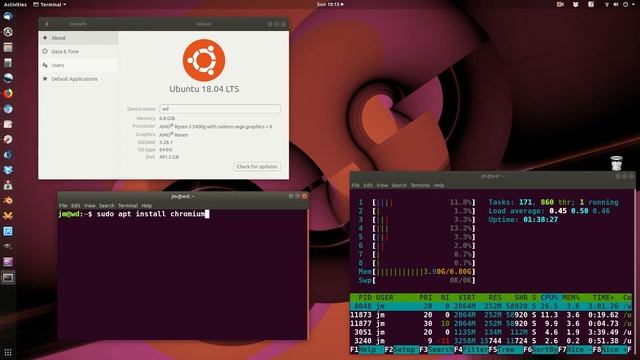Open Search menu in the apt install terminal
The height and width of the screenshot is (360, 640).
tap(107, 206)
